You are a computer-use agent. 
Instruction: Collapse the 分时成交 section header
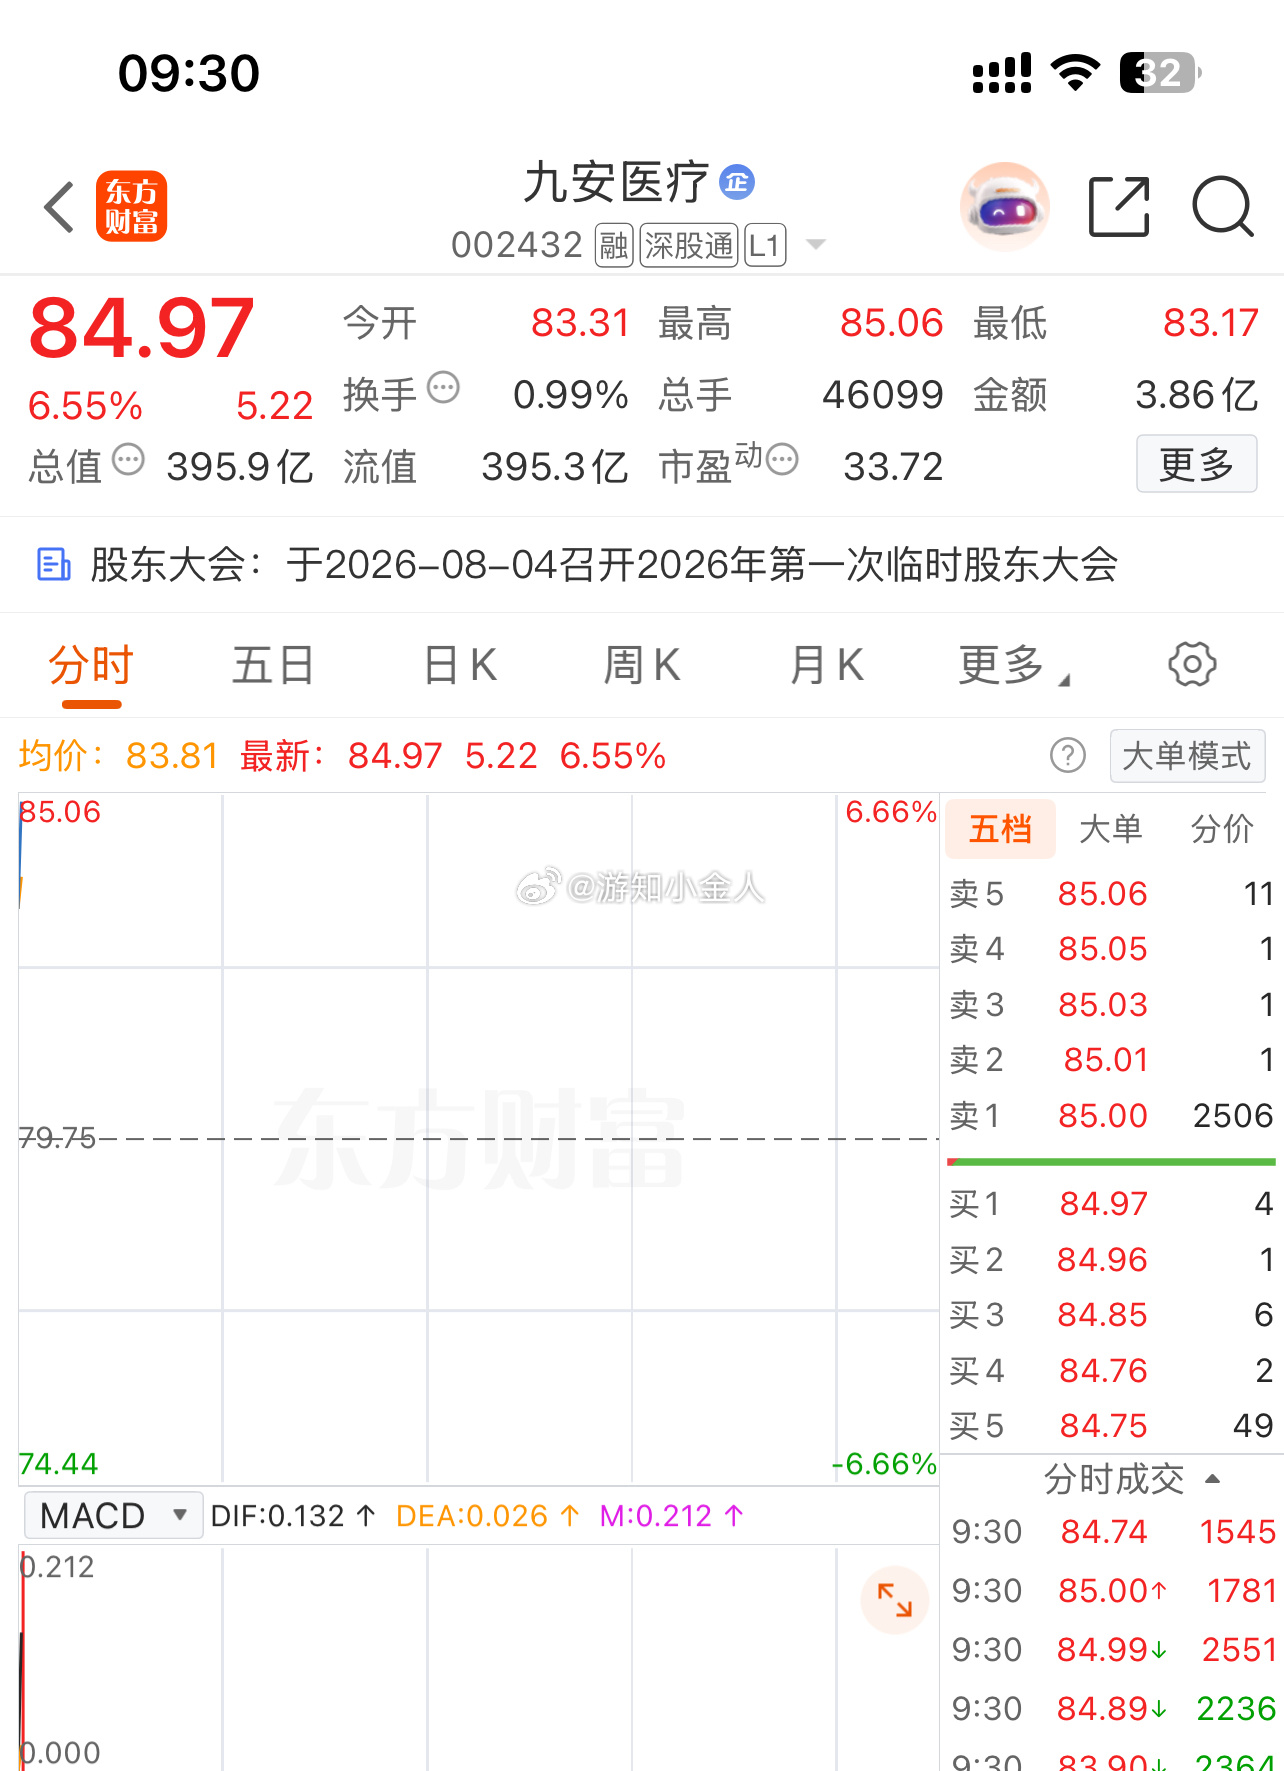coord(1131,1479)
